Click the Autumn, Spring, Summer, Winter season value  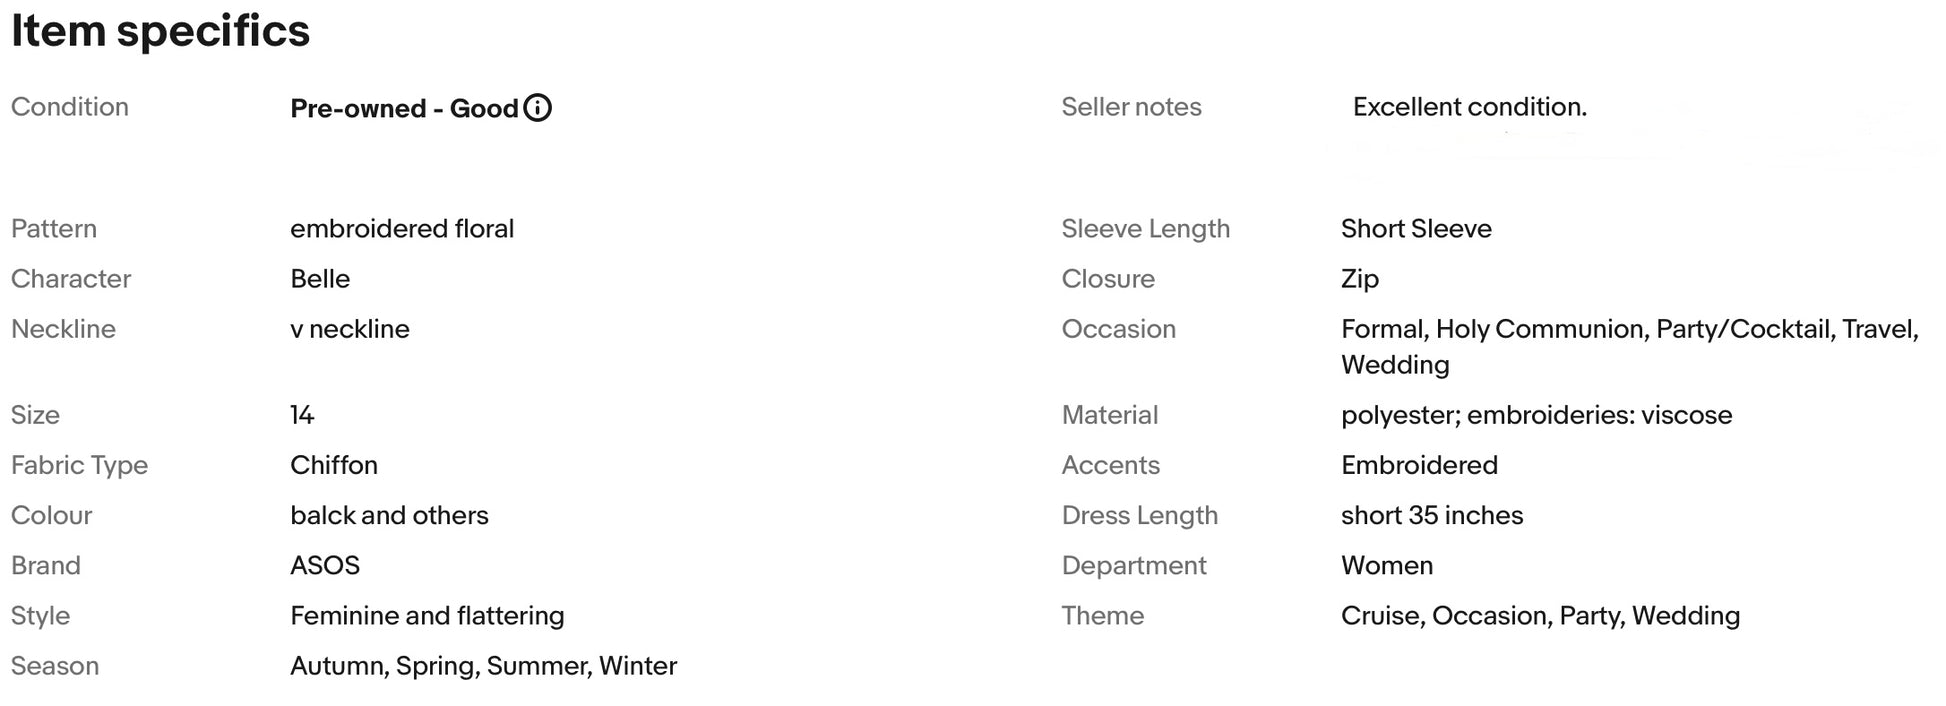pyautogui.click(x=483, y=666)
